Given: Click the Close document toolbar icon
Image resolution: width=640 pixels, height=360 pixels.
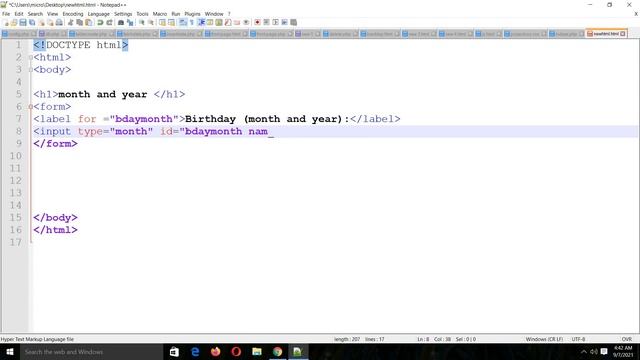Looking at the screenshot, I should click(41, 22).
